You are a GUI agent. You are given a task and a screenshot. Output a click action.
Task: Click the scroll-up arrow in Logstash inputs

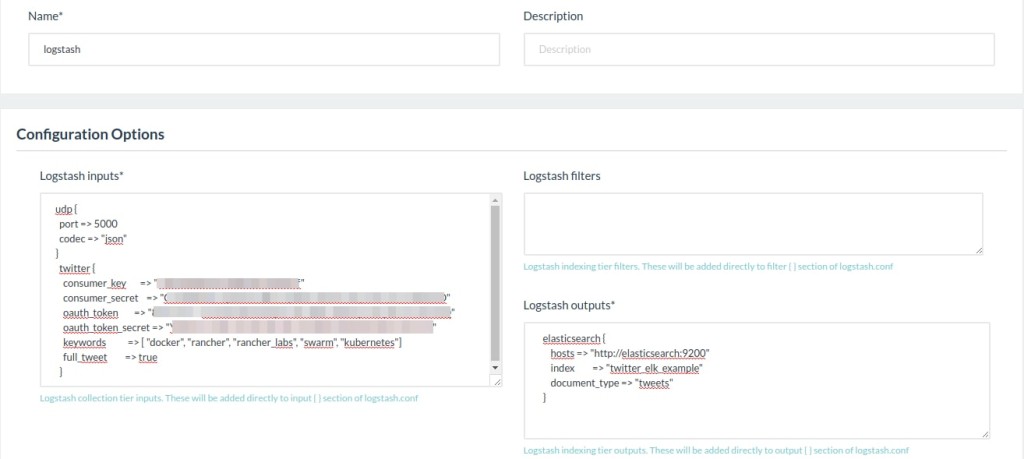[x=495, y=201]
